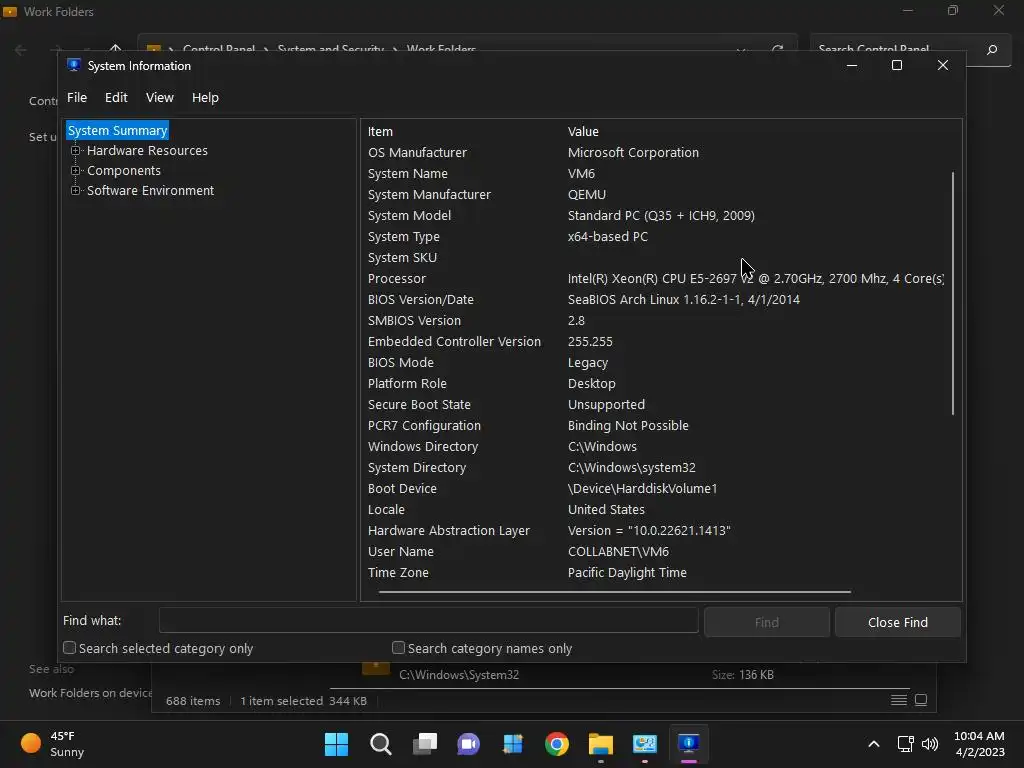1024x768 pixels.
Task: Select the System Model row
Action: [x=655, y=215]
